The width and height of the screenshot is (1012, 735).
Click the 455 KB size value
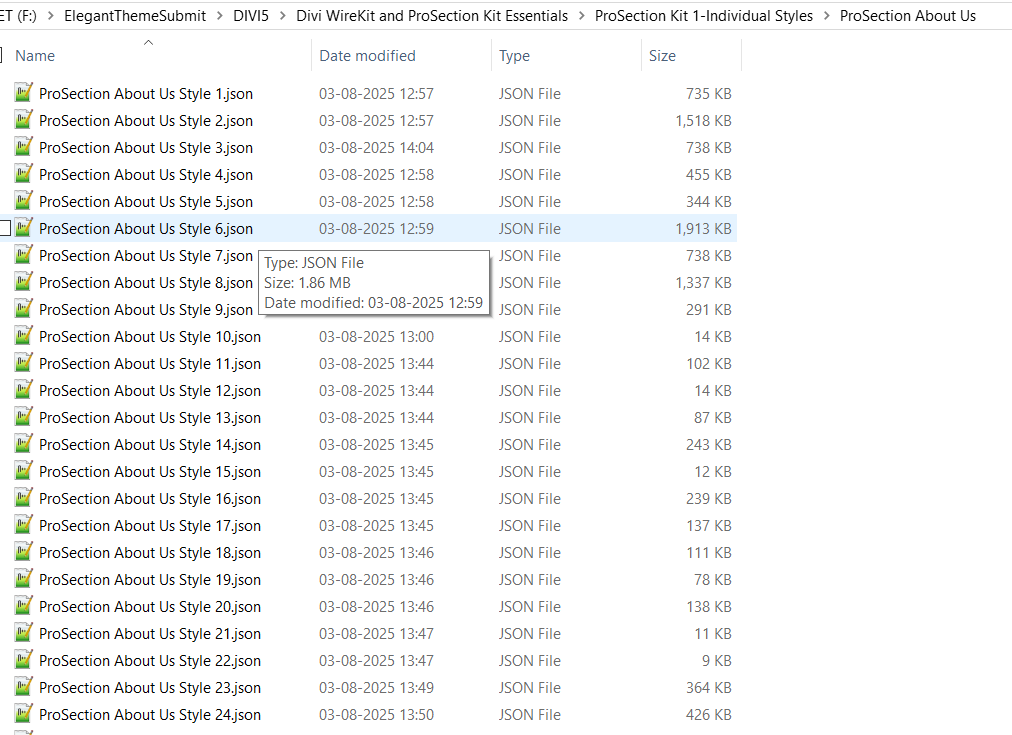pos(709,175)
